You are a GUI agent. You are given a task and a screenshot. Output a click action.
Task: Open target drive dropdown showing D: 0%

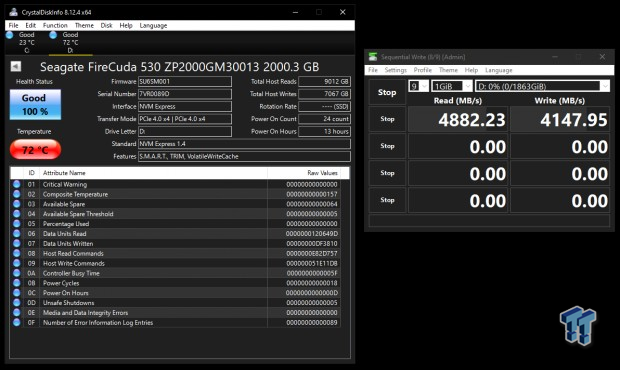(x=542, y=86)
